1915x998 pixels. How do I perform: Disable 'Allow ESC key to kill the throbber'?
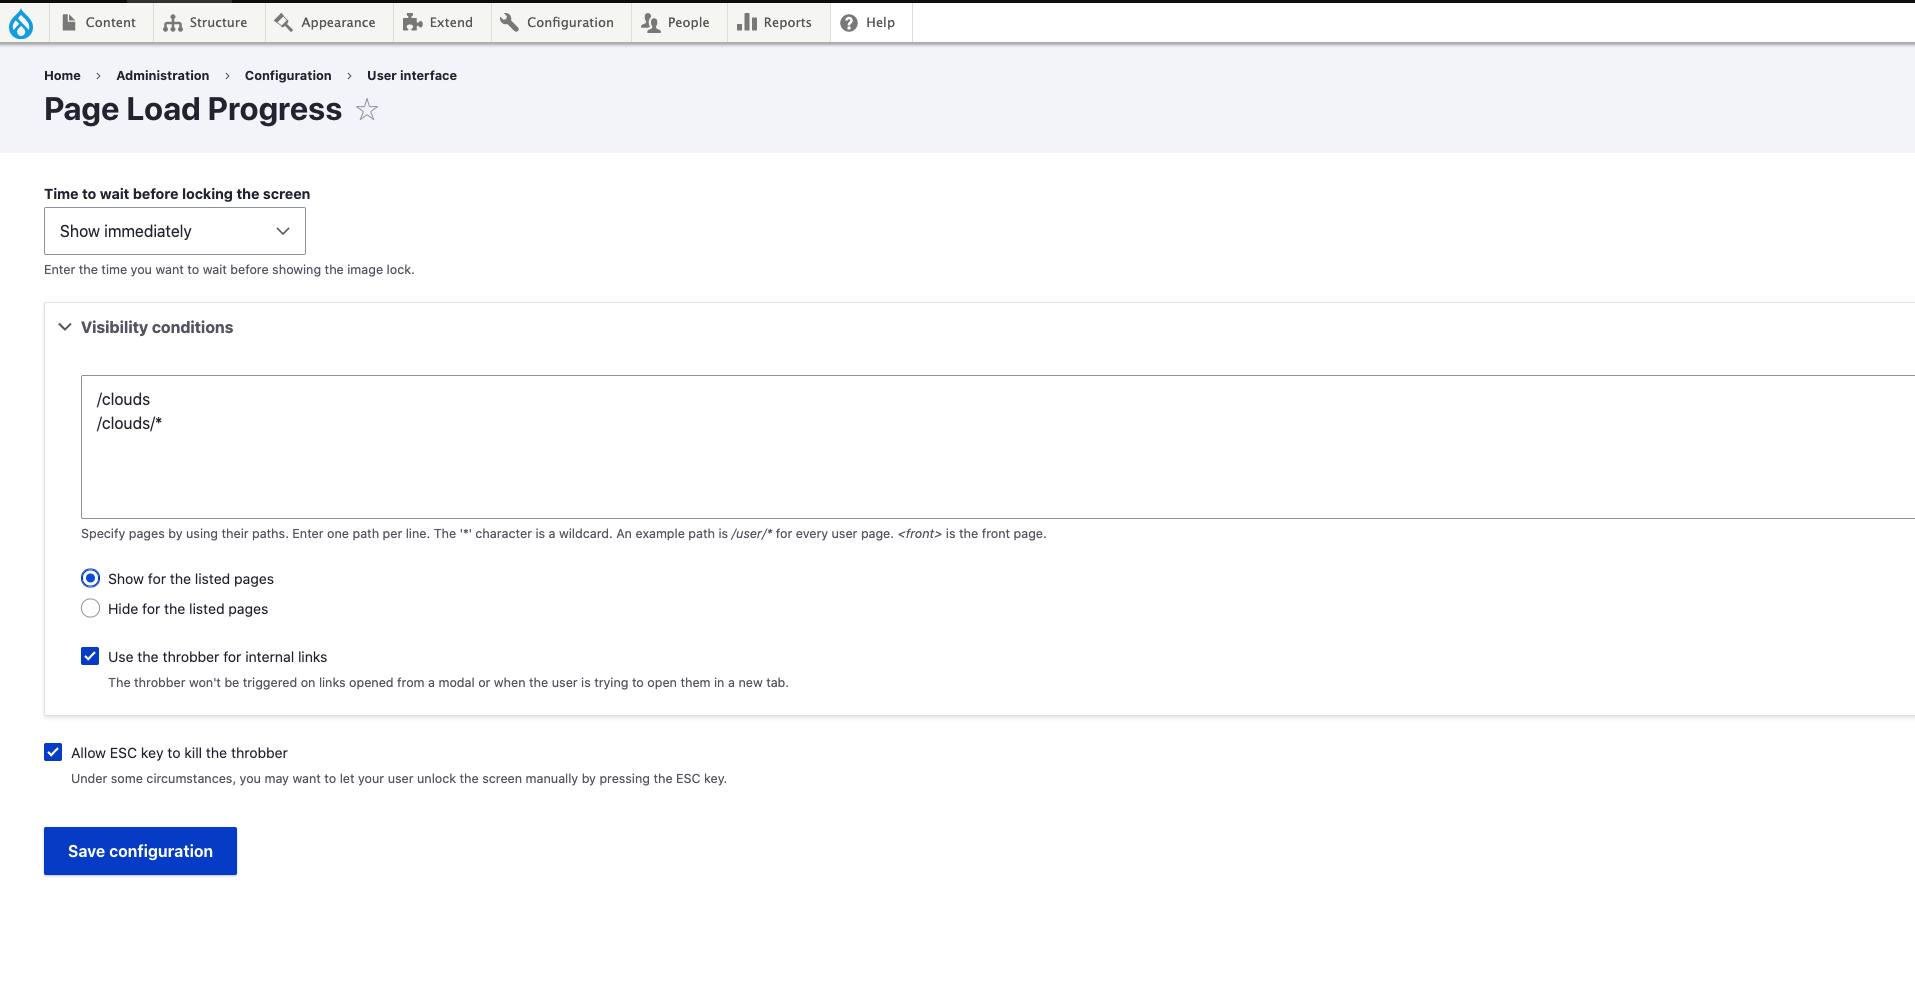pos(52,752)
